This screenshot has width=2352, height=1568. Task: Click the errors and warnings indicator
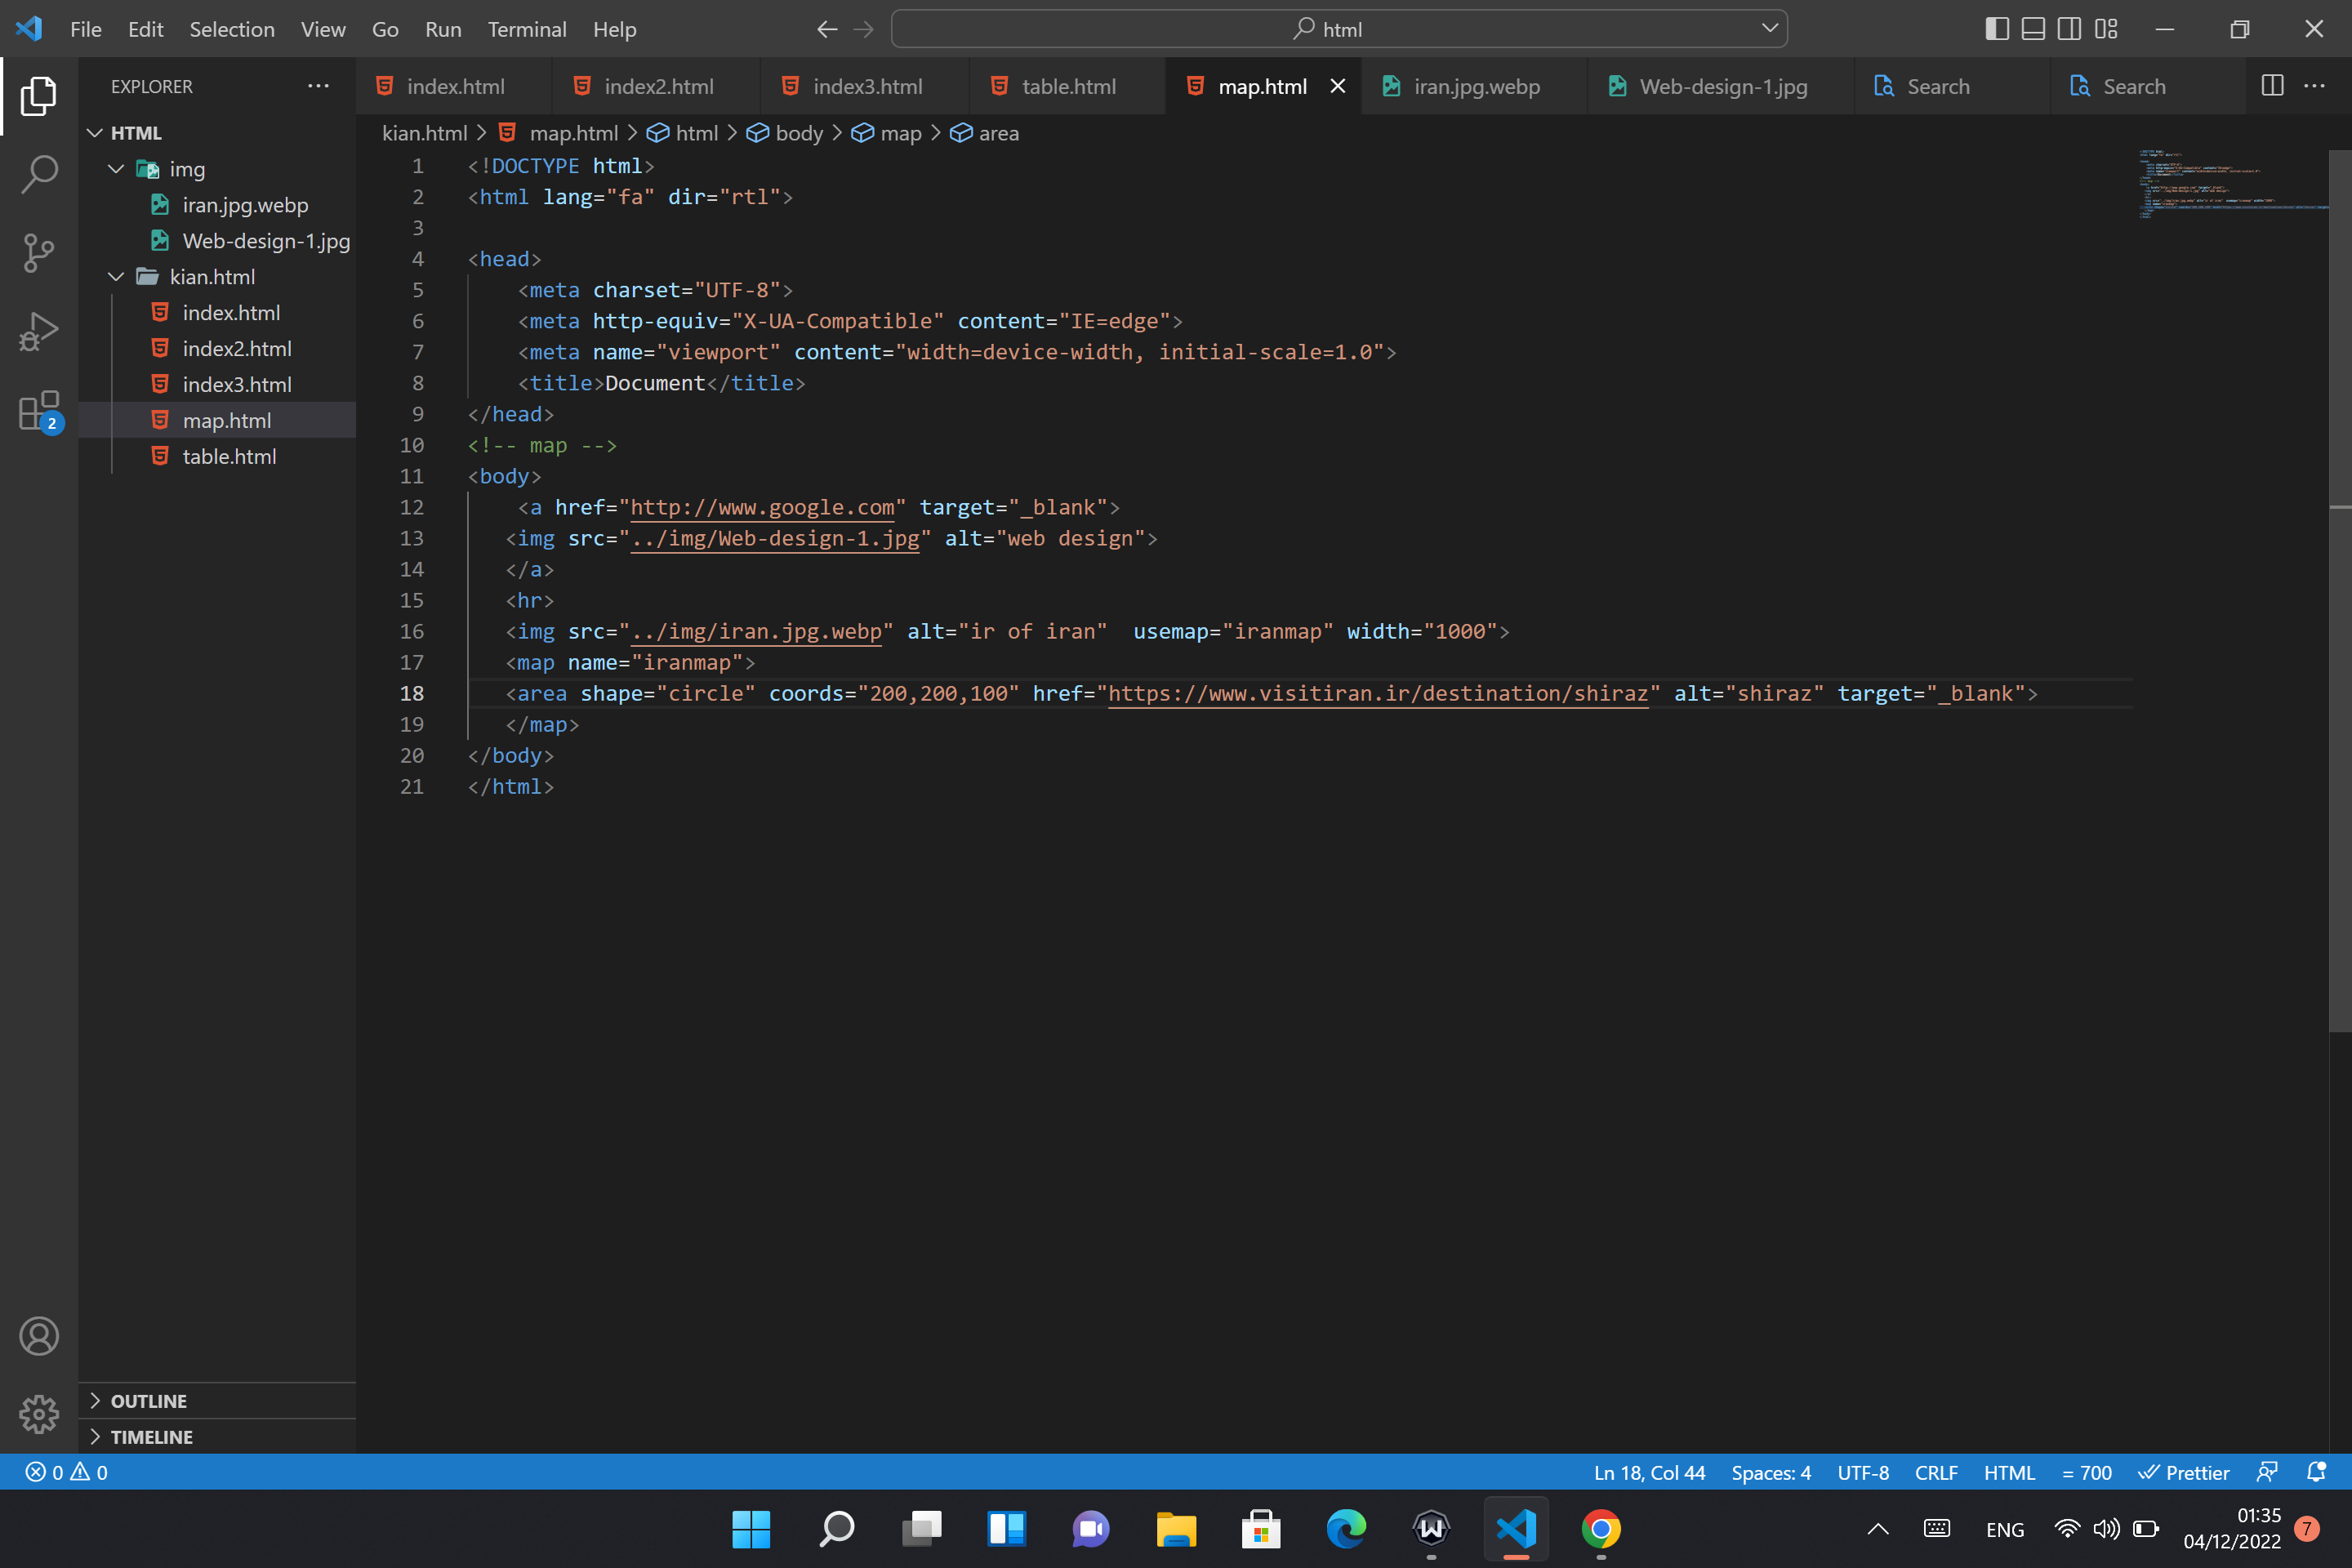click(x=67, y=1472)
